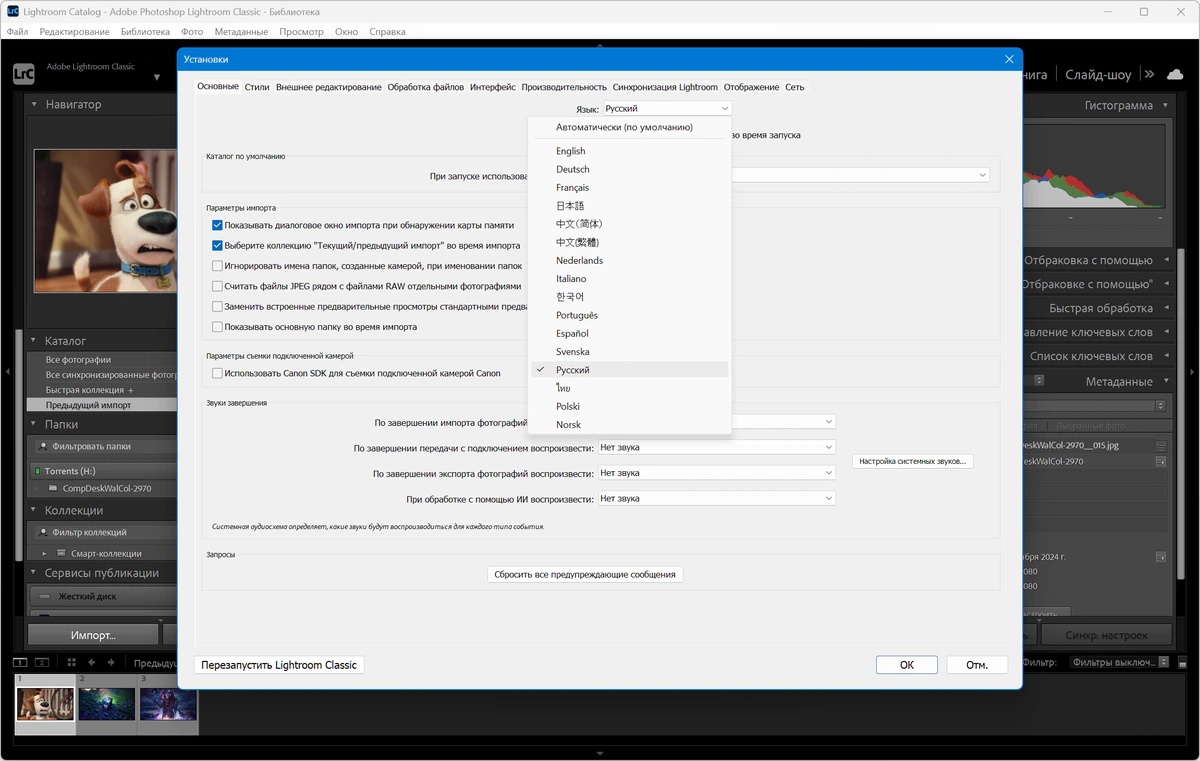Viewport: 1200px width, 761px height.
Task: Switch to grid view in filmstrip toolbar
Action: [71, 662]
